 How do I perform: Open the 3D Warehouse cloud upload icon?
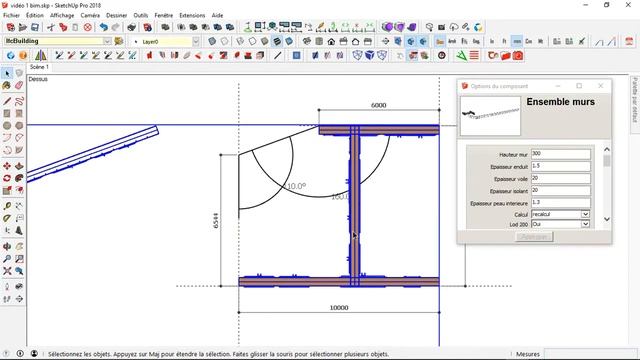pos(454,27)
